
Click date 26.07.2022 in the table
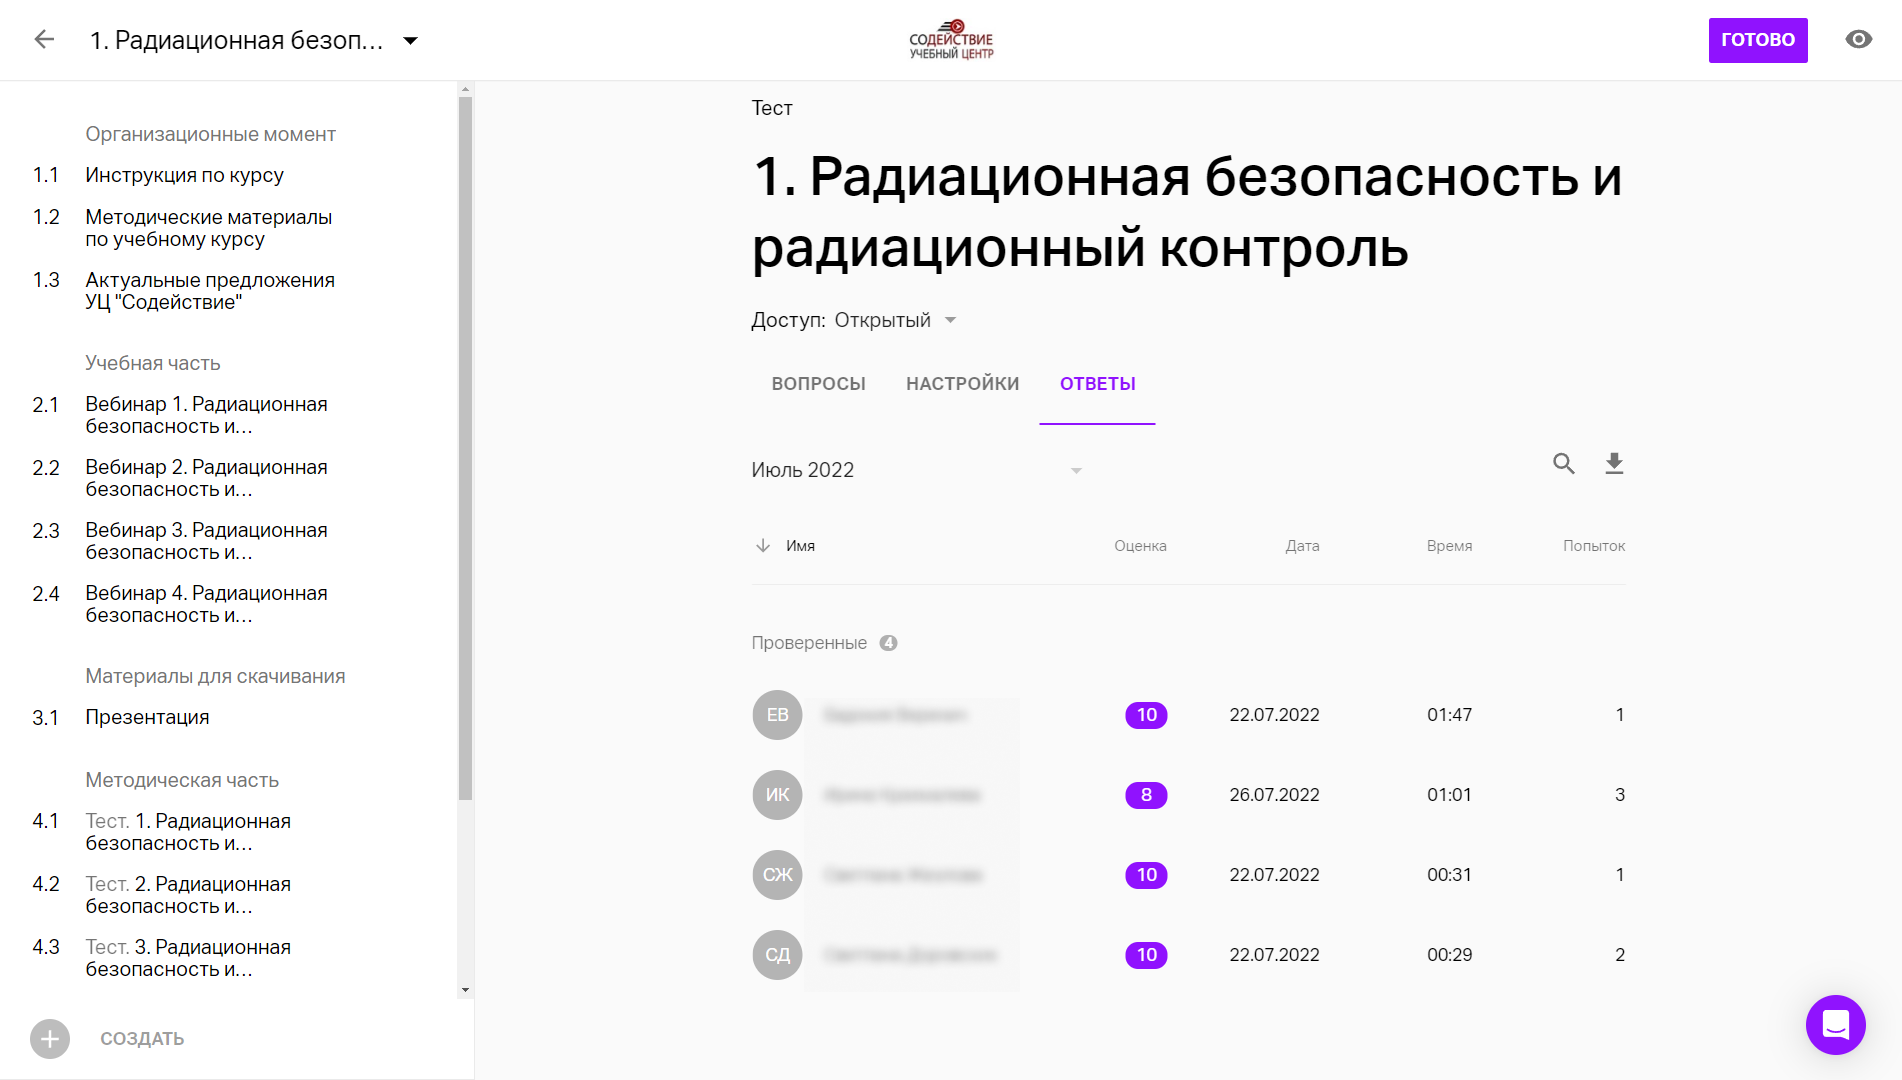pos(1274,795)
